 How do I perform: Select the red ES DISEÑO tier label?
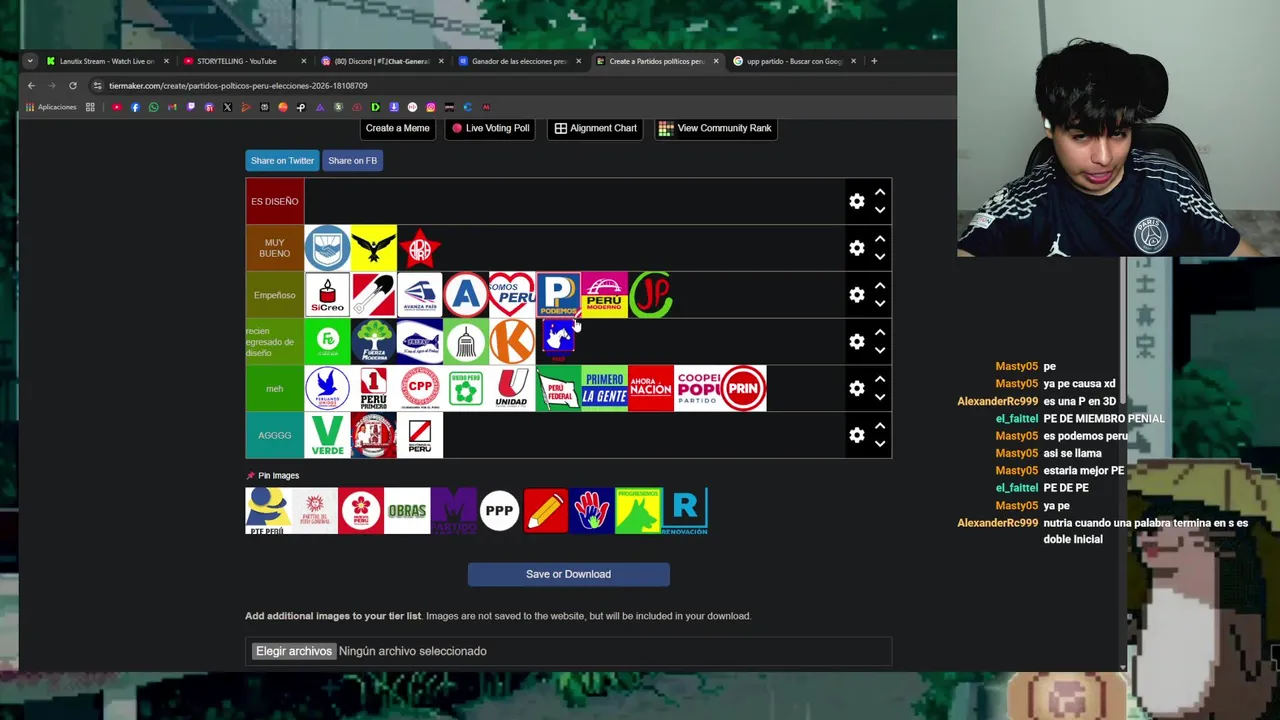[x=274, y=201]
